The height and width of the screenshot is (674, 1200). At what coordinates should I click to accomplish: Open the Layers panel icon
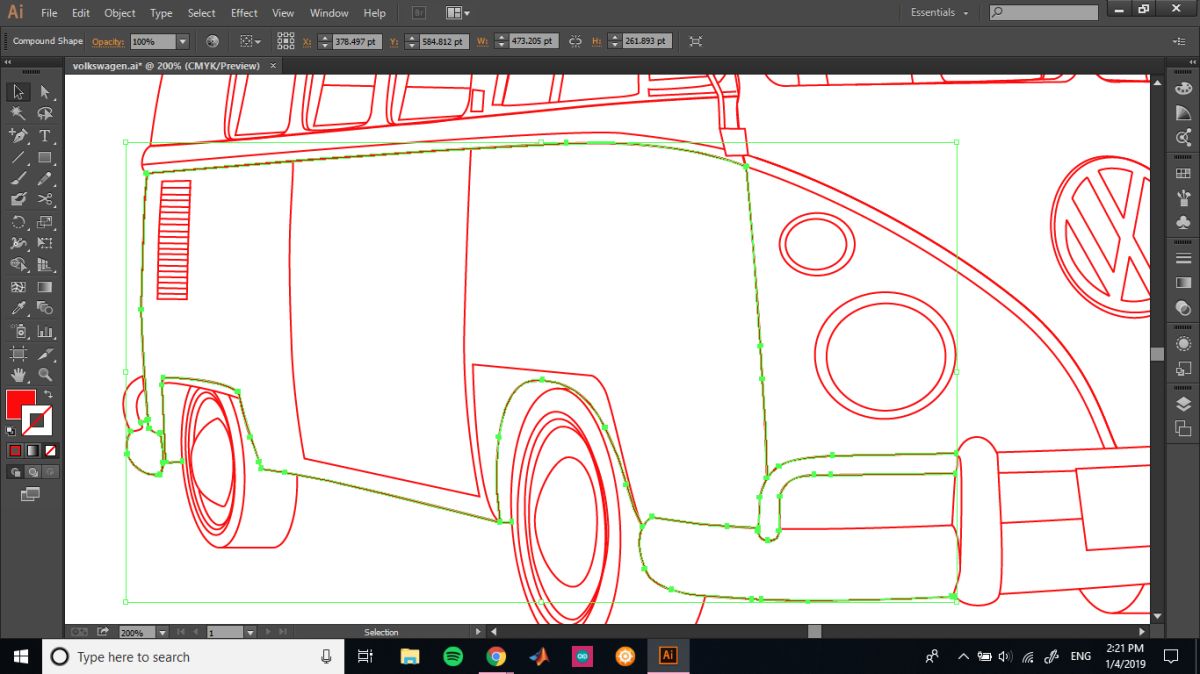point(1184,405)
